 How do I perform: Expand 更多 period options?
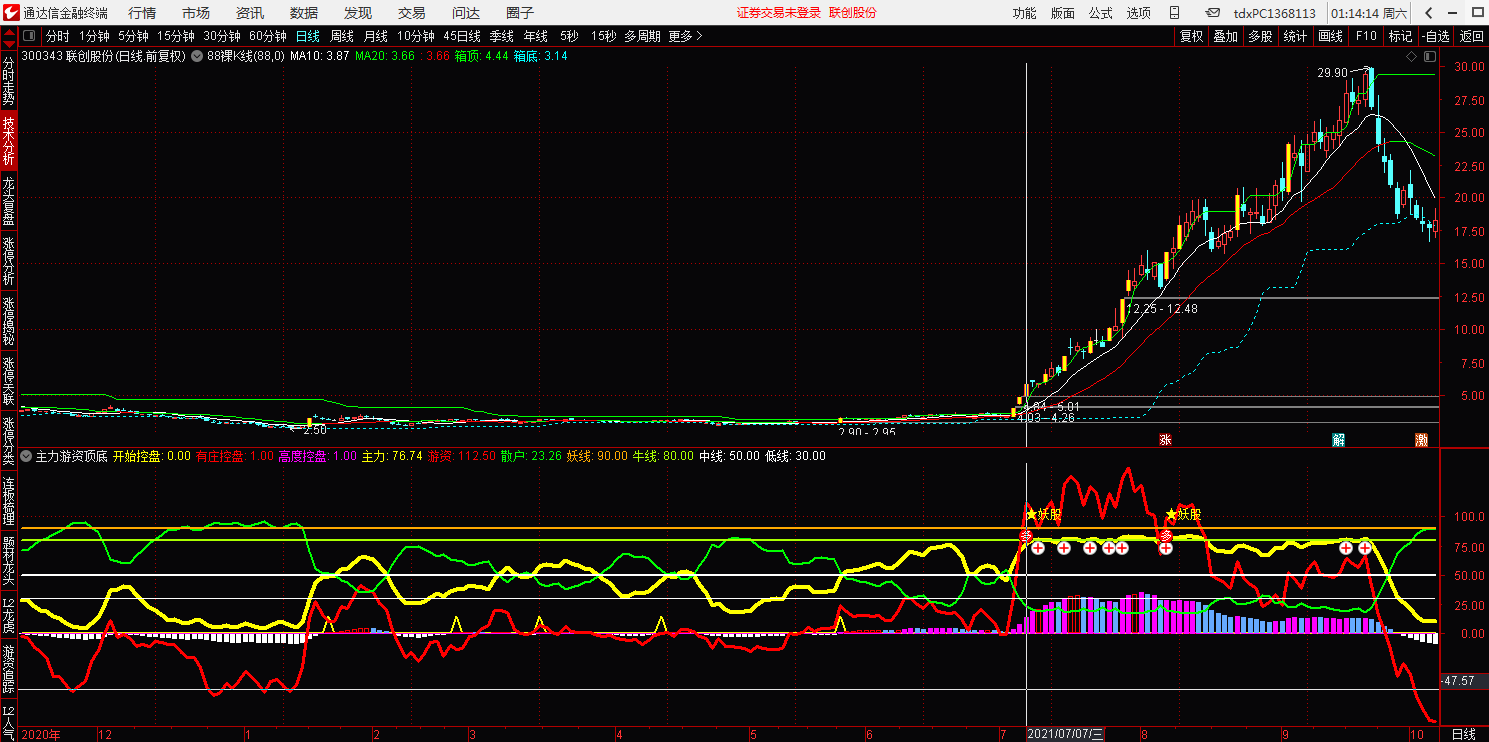click(685, 36)
